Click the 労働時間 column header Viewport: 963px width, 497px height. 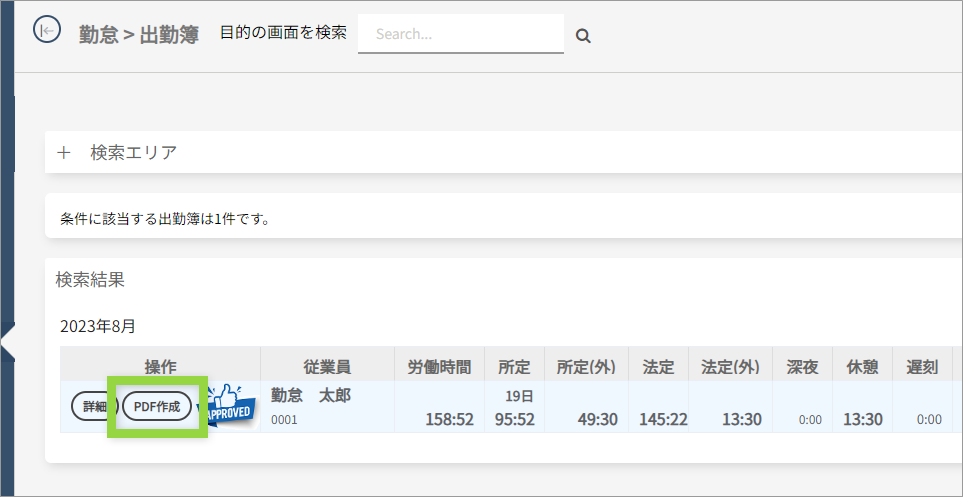(x=439, y=367)
